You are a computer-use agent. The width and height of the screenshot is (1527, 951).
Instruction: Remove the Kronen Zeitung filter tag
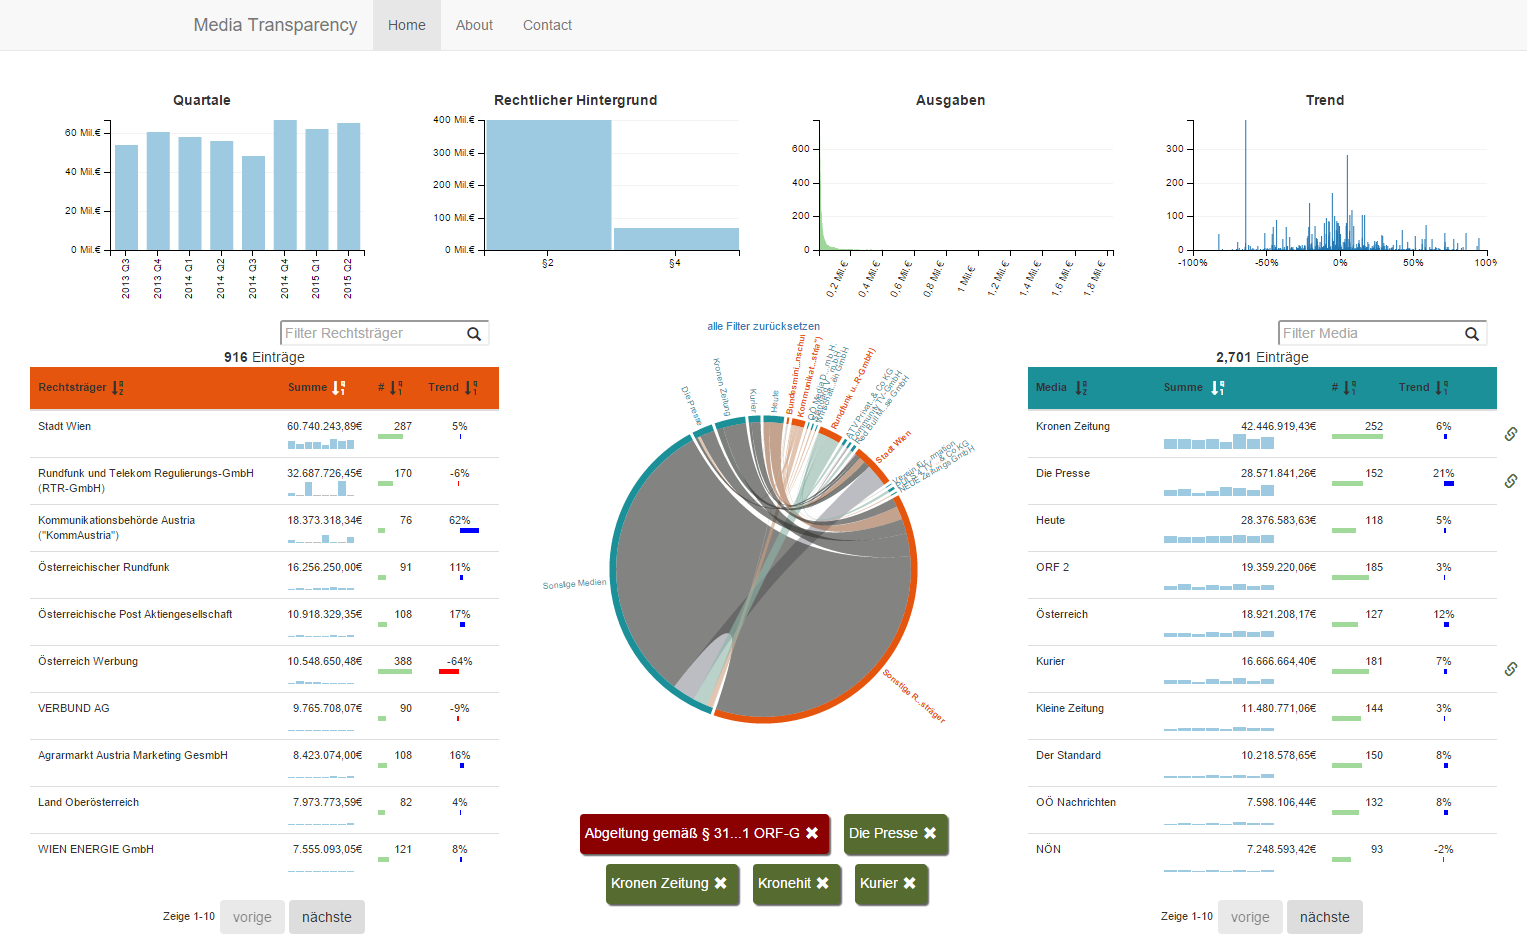[x=720, y=883]
